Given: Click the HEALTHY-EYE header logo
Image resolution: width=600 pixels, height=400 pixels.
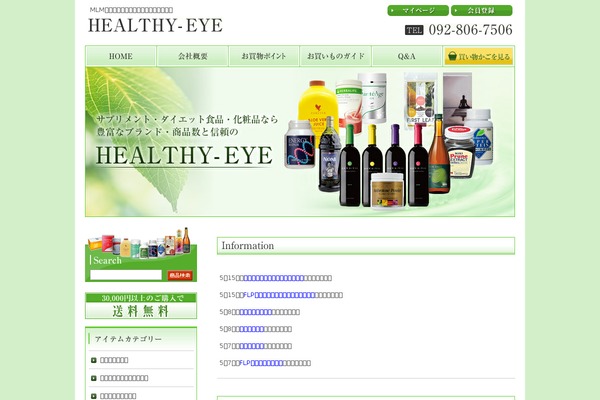Looking at the screenshot, I should 155,25.
